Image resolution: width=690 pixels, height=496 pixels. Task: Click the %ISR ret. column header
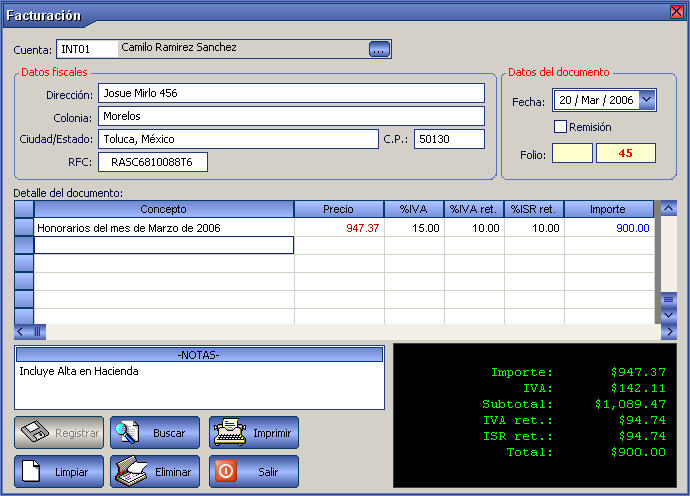tap(534, 209)
